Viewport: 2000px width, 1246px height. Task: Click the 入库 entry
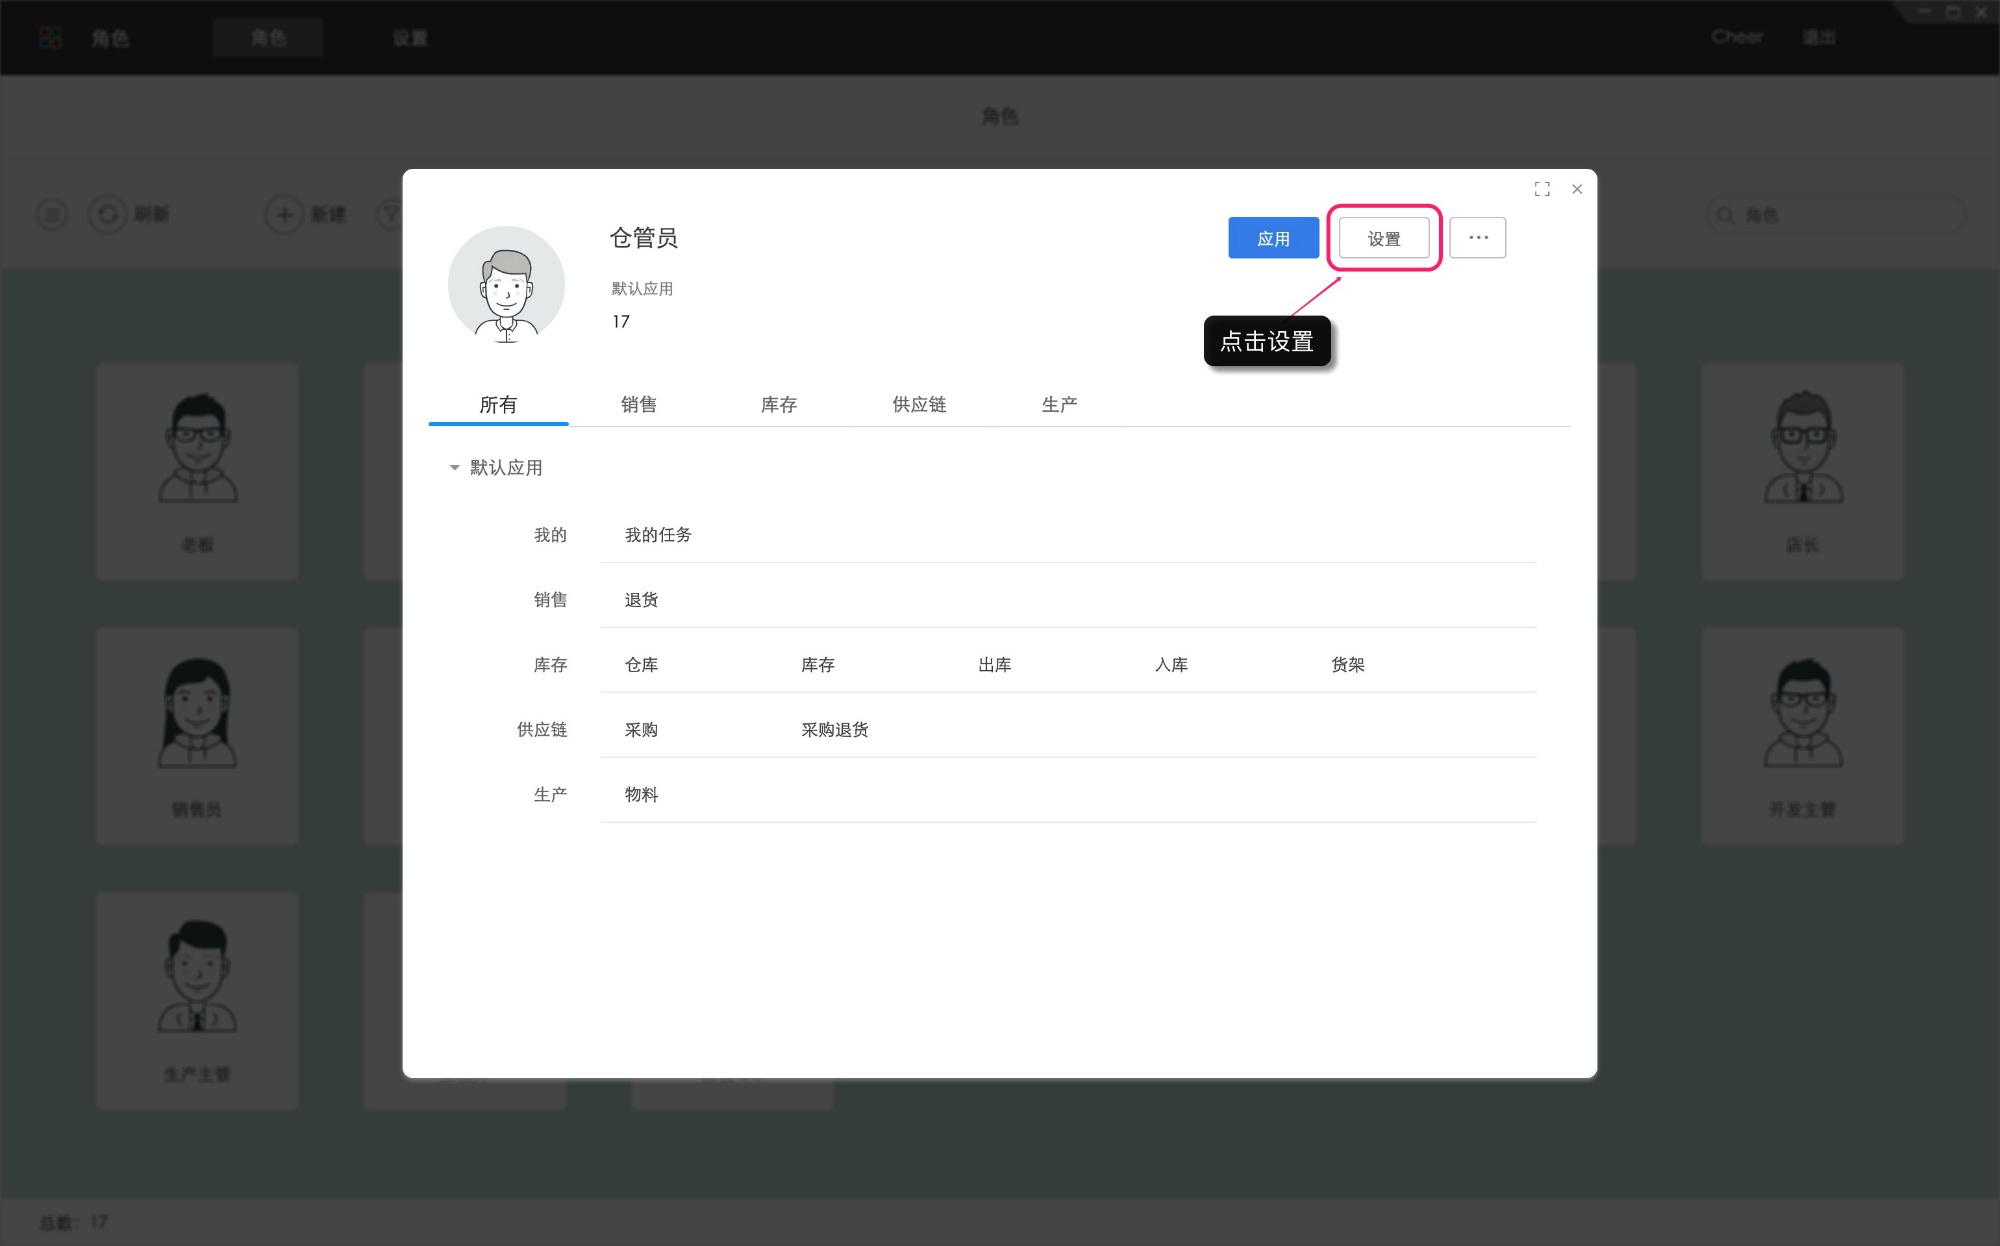(1171, 665)
